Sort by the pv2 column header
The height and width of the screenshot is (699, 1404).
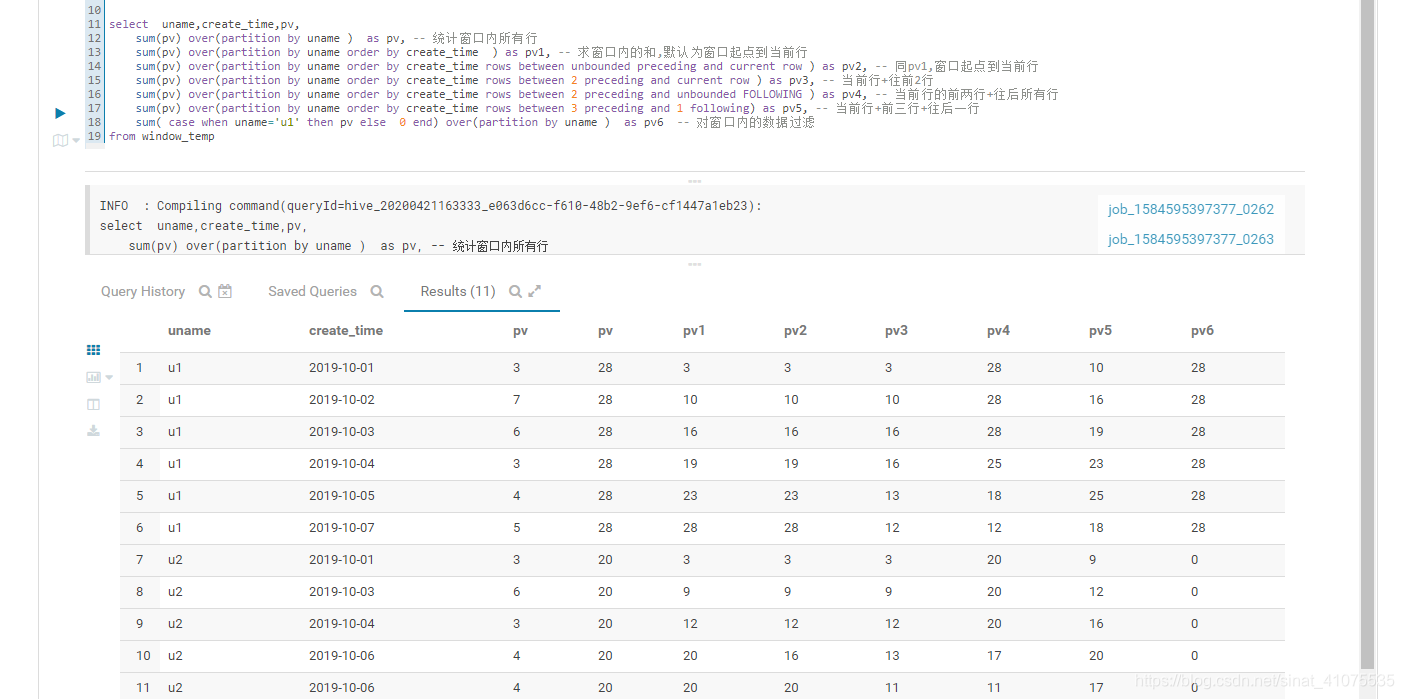point(795,330)
